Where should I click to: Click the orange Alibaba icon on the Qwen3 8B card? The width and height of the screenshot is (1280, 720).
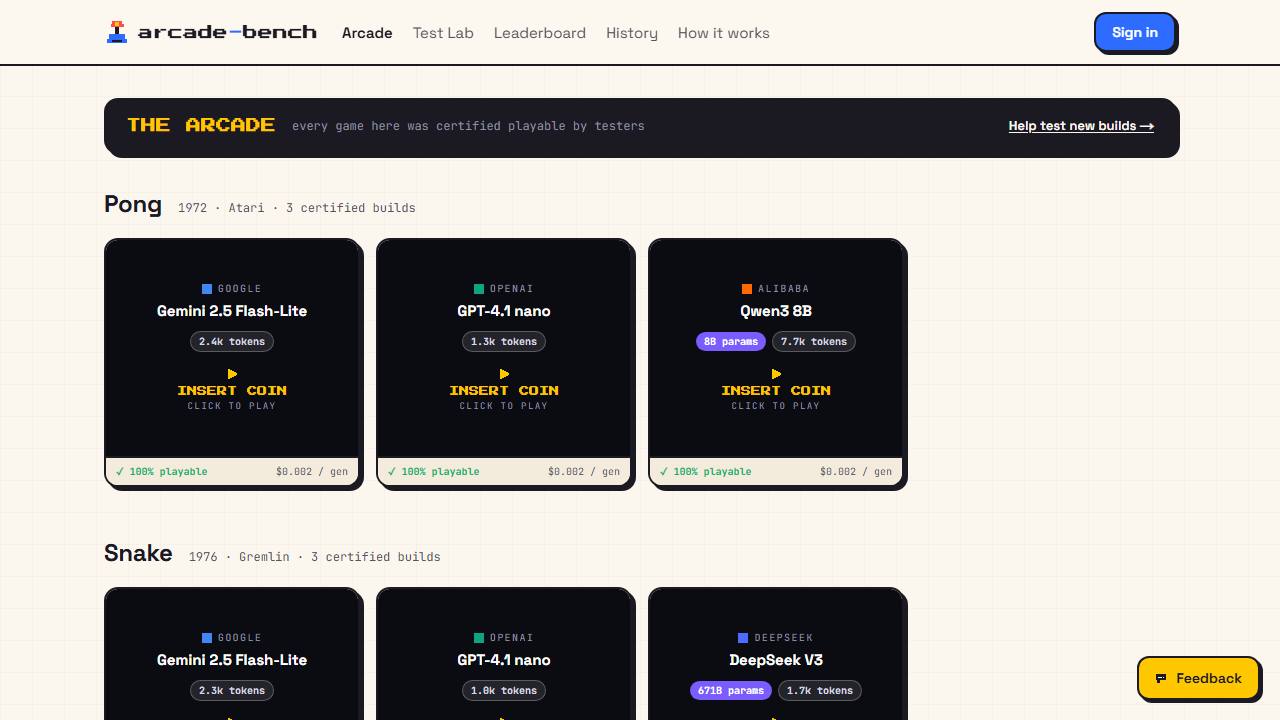747,289
